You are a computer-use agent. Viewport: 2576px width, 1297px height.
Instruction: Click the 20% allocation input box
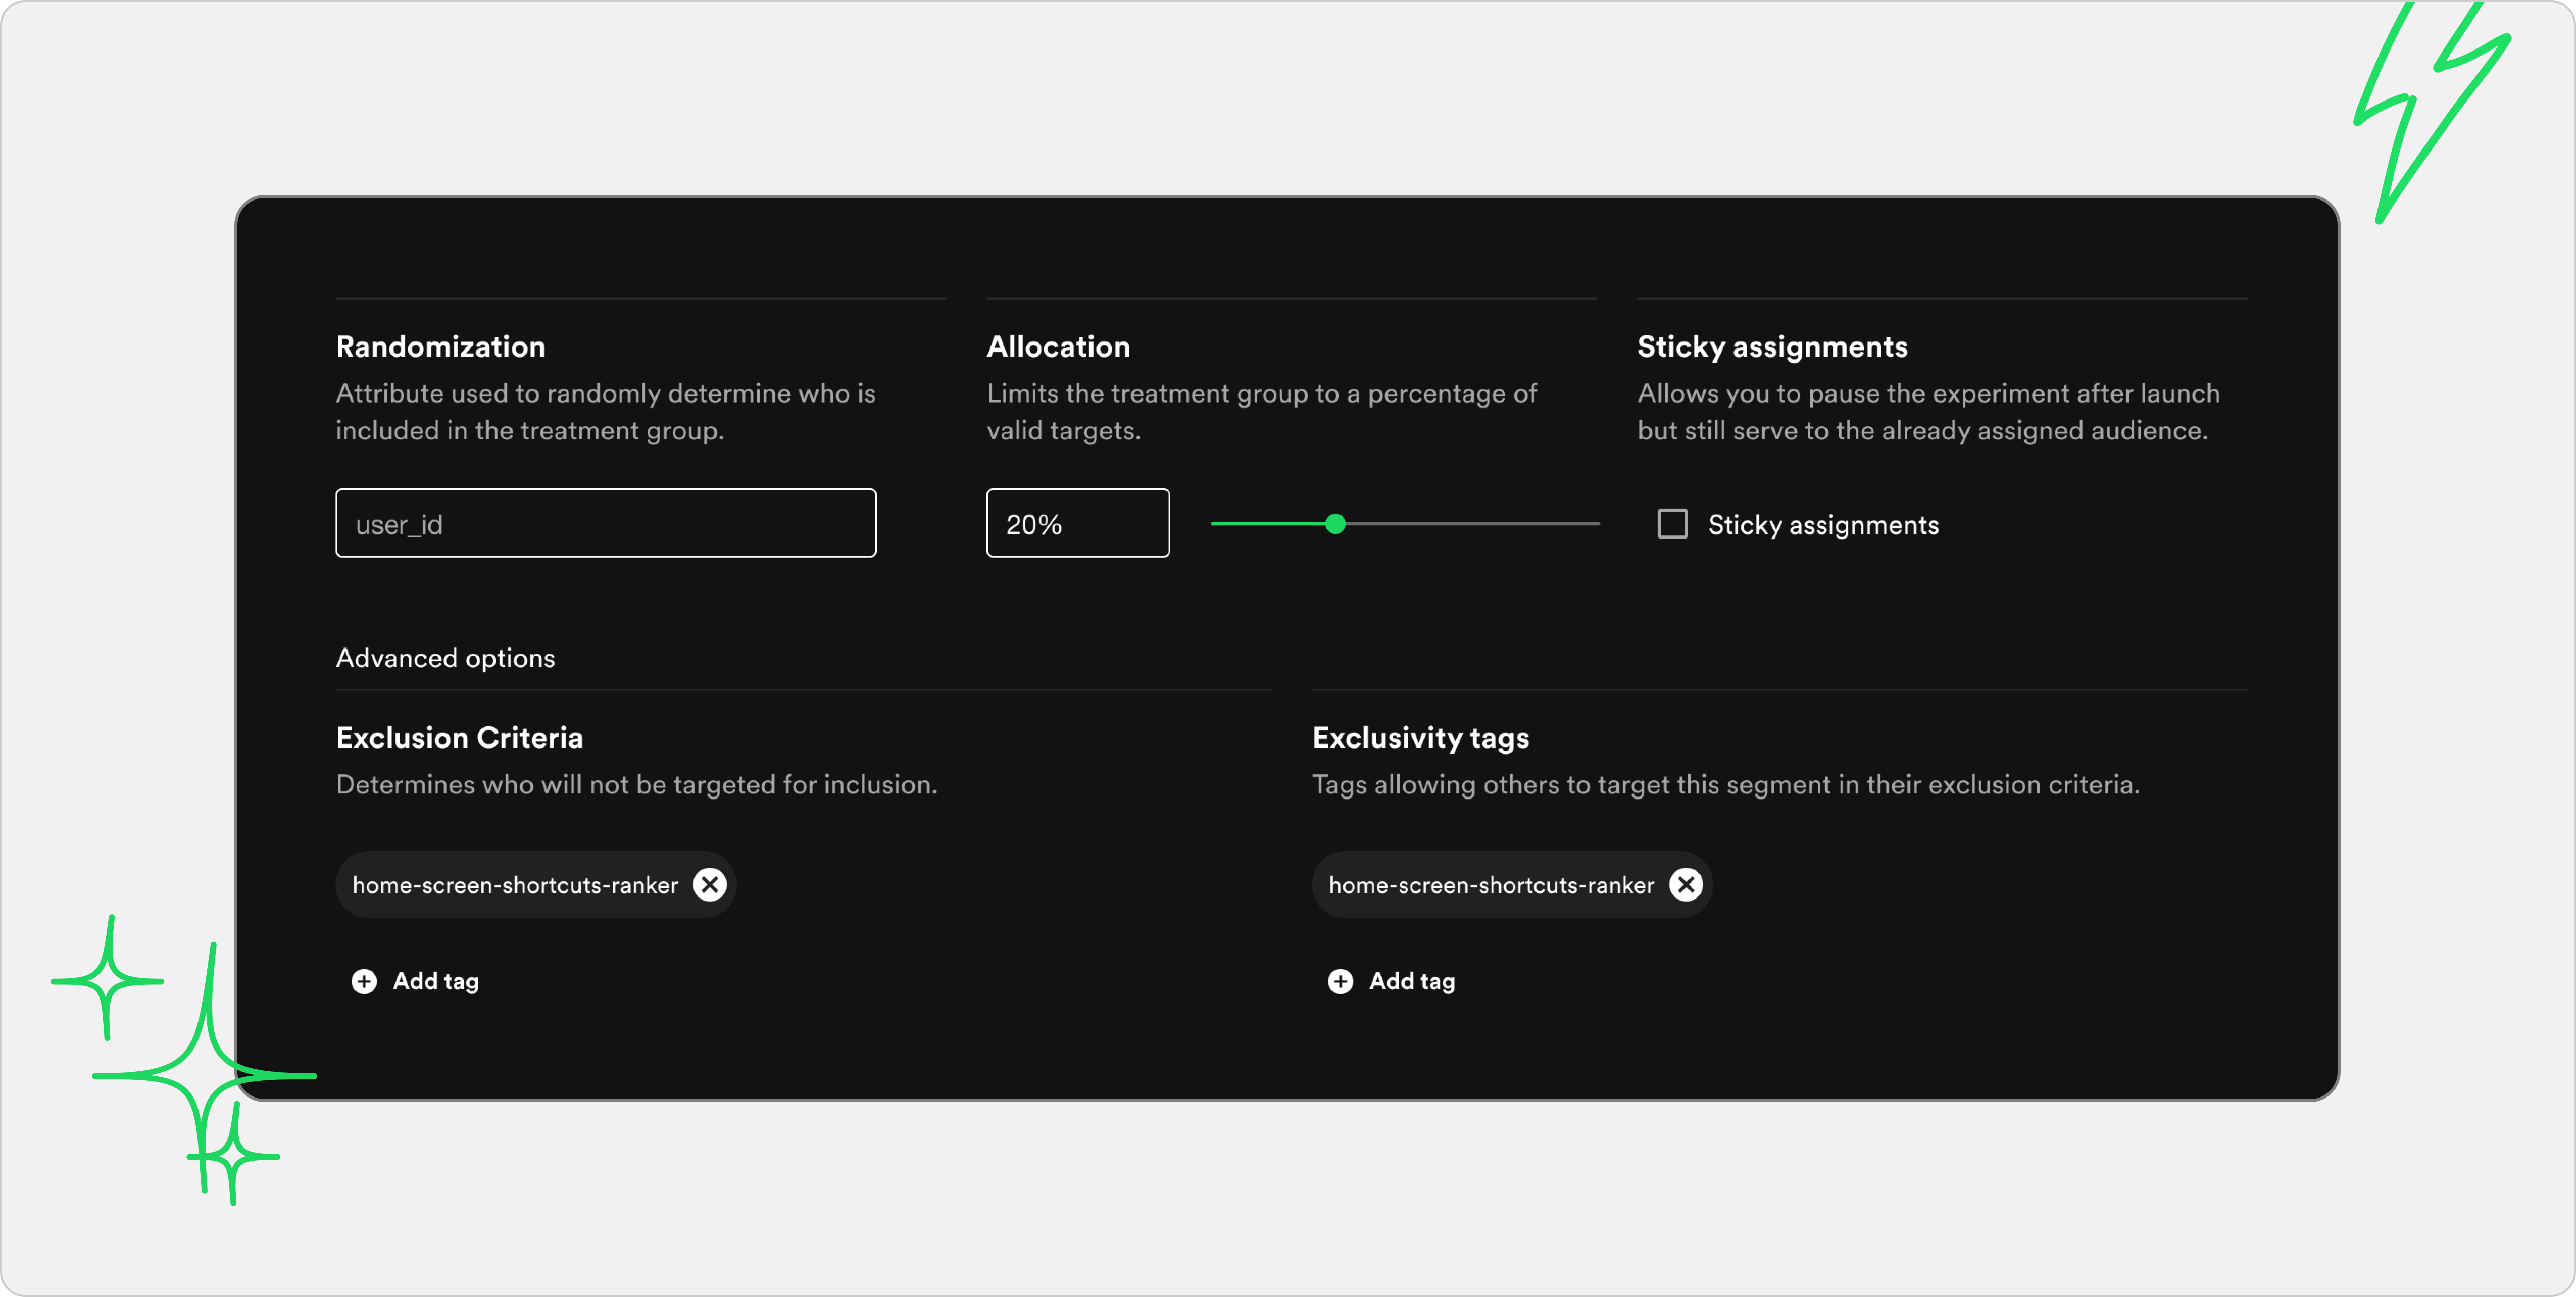point(1077,523)
